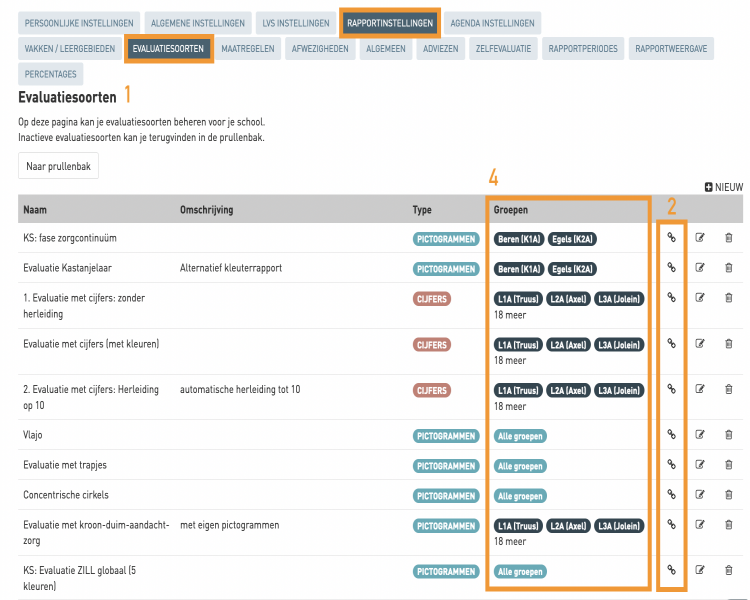Delete KS: Evaluatie ZILL globaal
Image resolution: width=750 pixels, height=600 pixels.
click(x=728, y=570)
